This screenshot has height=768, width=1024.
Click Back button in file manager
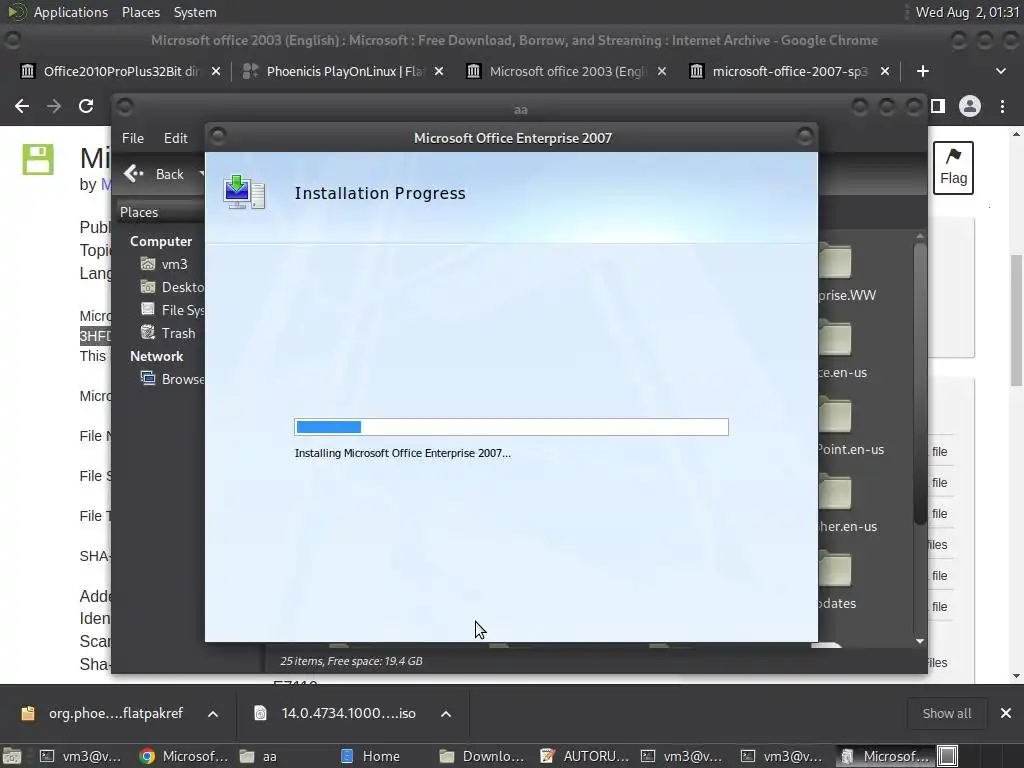click(x=155, y=174)
